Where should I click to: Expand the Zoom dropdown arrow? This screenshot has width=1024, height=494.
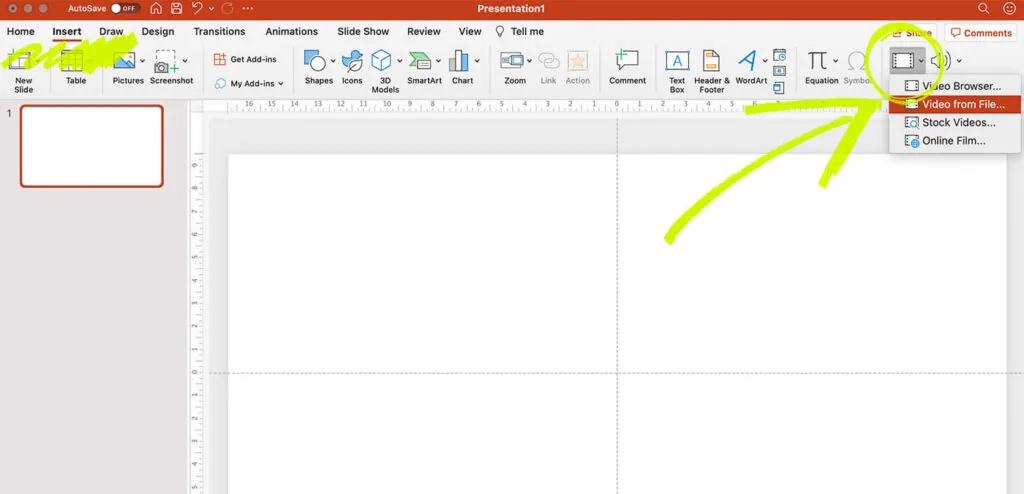pyautogui.click(x=529, y=61)
